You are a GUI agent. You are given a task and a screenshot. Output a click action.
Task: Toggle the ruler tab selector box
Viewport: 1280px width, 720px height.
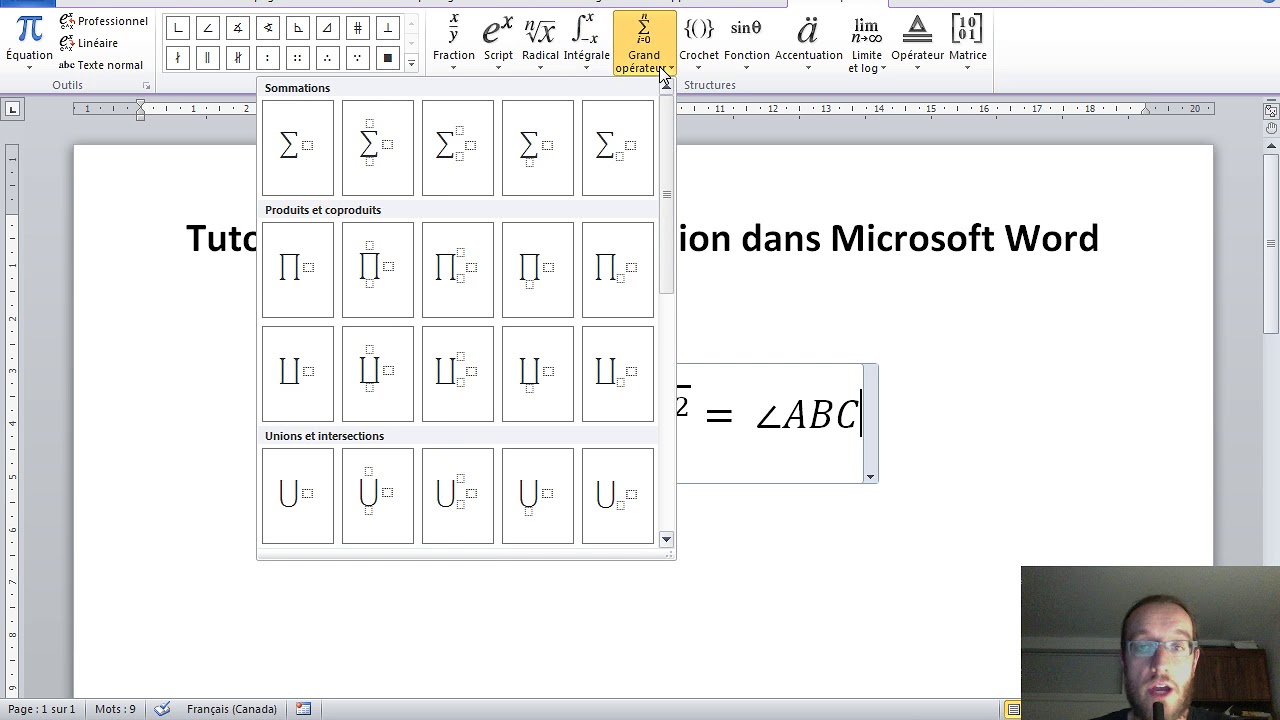pyautogui.click(x=12, y=109)
